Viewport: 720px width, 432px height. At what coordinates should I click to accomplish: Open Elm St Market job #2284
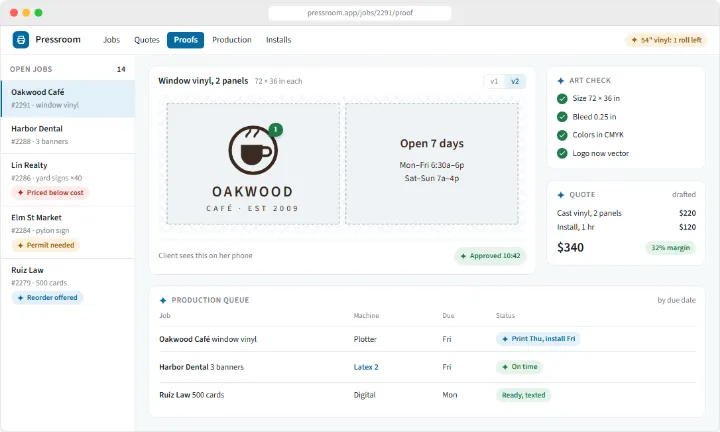click(68, 232)
